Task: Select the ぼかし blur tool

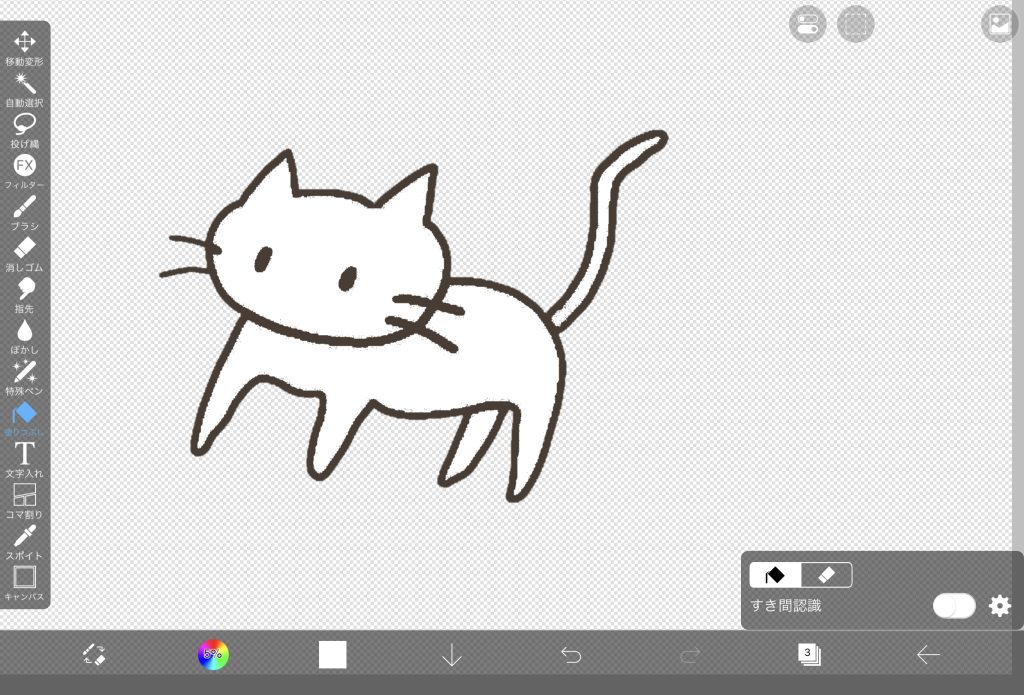Action: pos(24,335)
